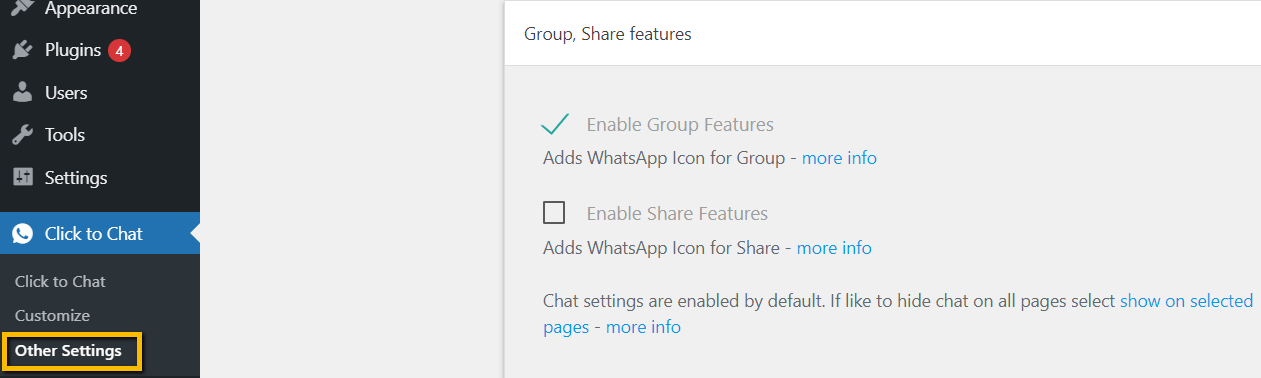Click the Tools wrench icon
The height and width of the screenshot is (378, 1261).
(x=22, y=135)
